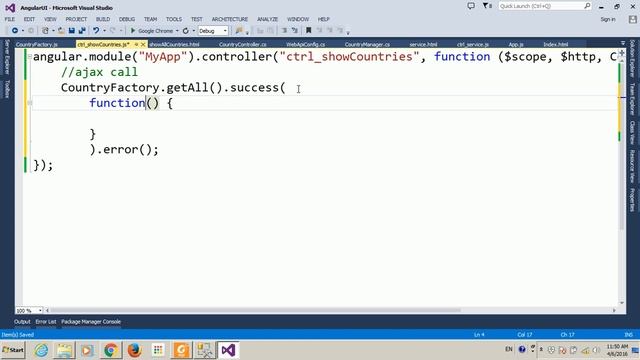Click the Navigate Backward arrow icon
Viewport: 640px width, 360px height.
15,31
